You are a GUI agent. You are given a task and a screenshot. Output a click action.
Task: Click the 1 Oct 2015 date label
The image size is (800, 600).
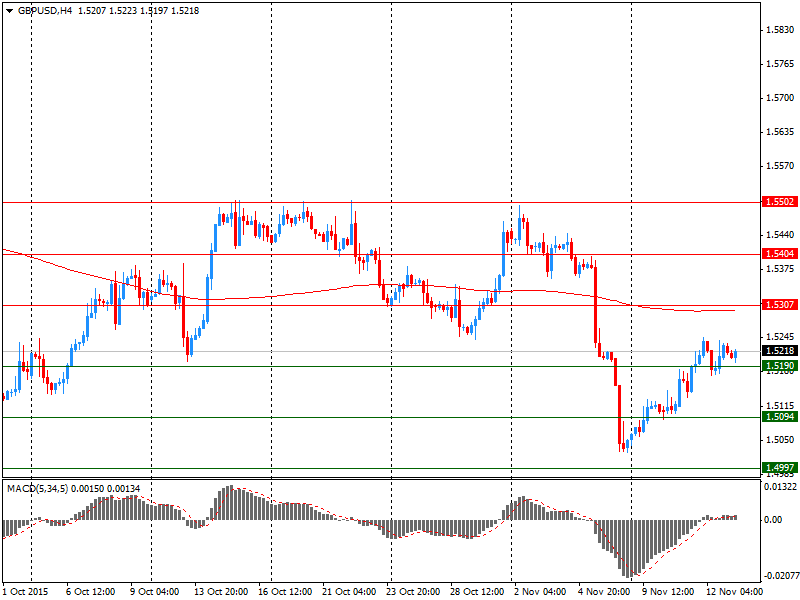pyautogui.click(x=26, y=591)
